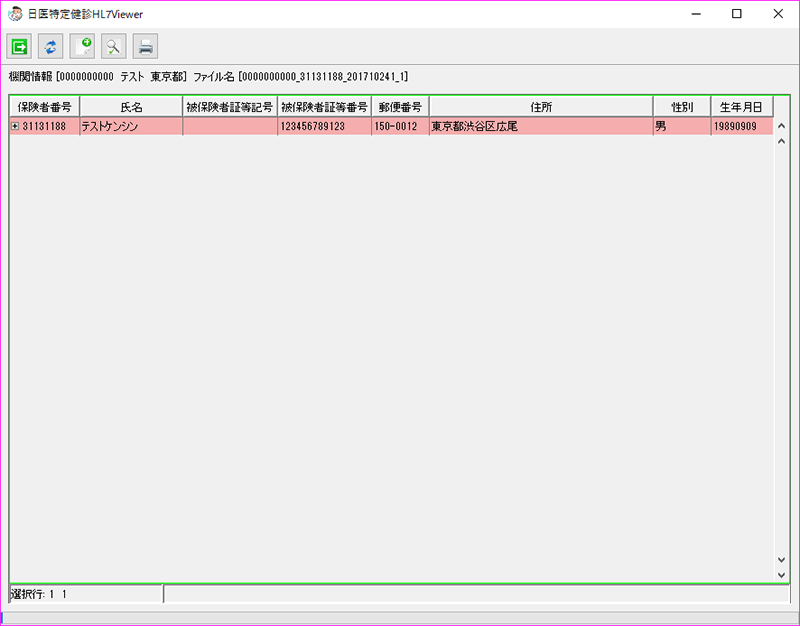Sort by 氏名 column header
The height and width of the screenshot is (626, 800).
click(x=131, y=107)
